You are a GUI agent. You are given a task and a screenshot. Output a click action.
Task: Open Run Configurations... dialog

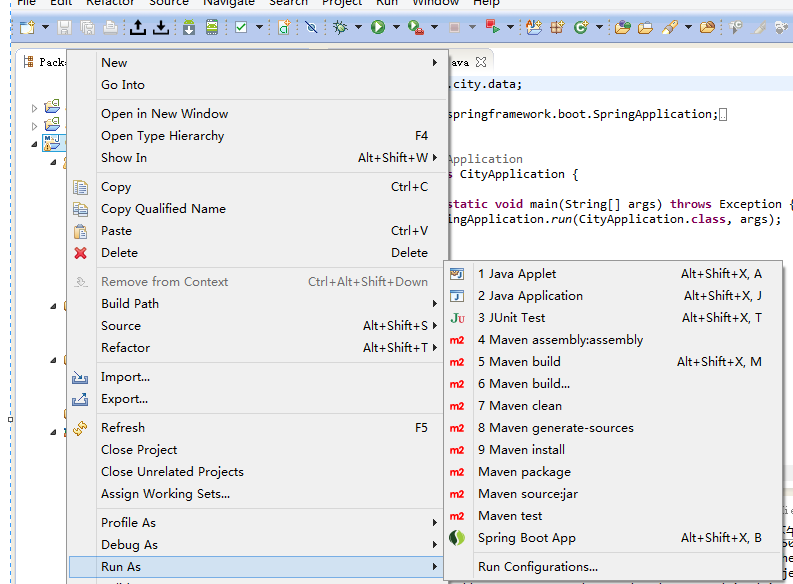point(613,567)
